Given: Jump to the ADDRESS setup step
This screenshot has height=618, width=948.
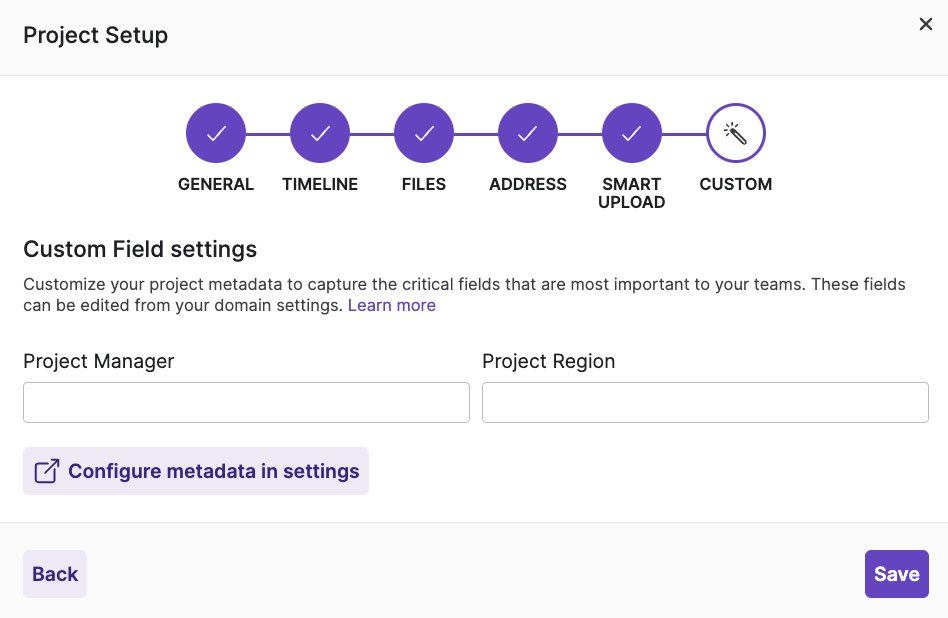Looking at the screenshot, I should (528, 184).
